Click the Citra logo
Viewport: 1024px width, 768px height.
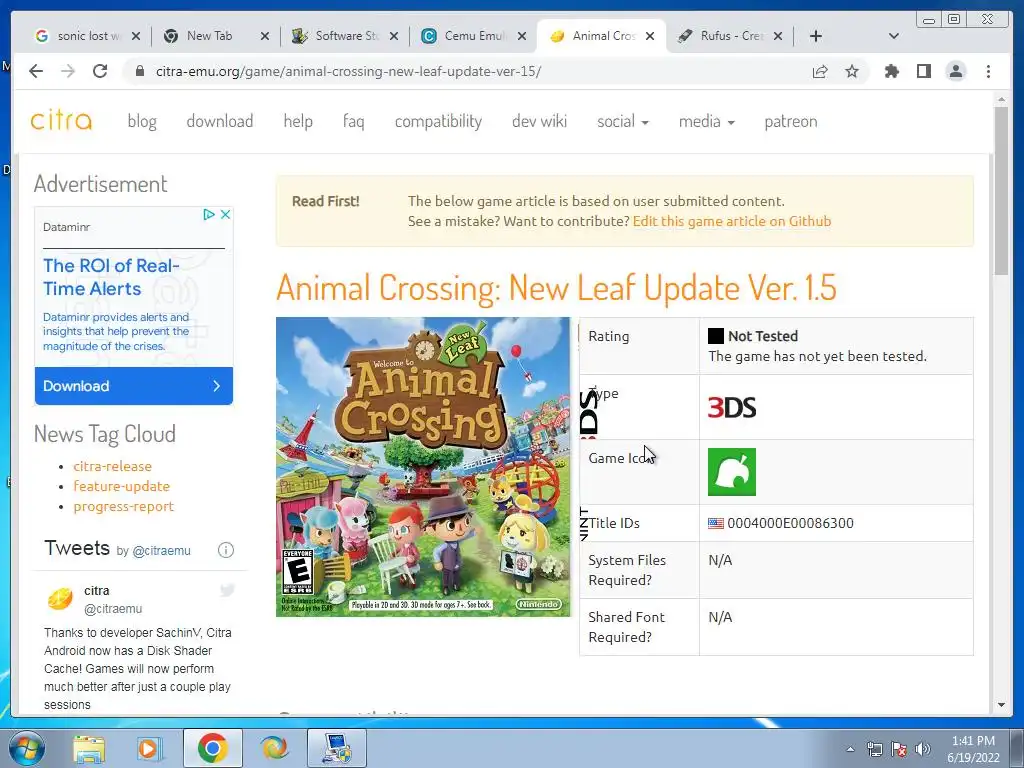(x=61, y=121)
